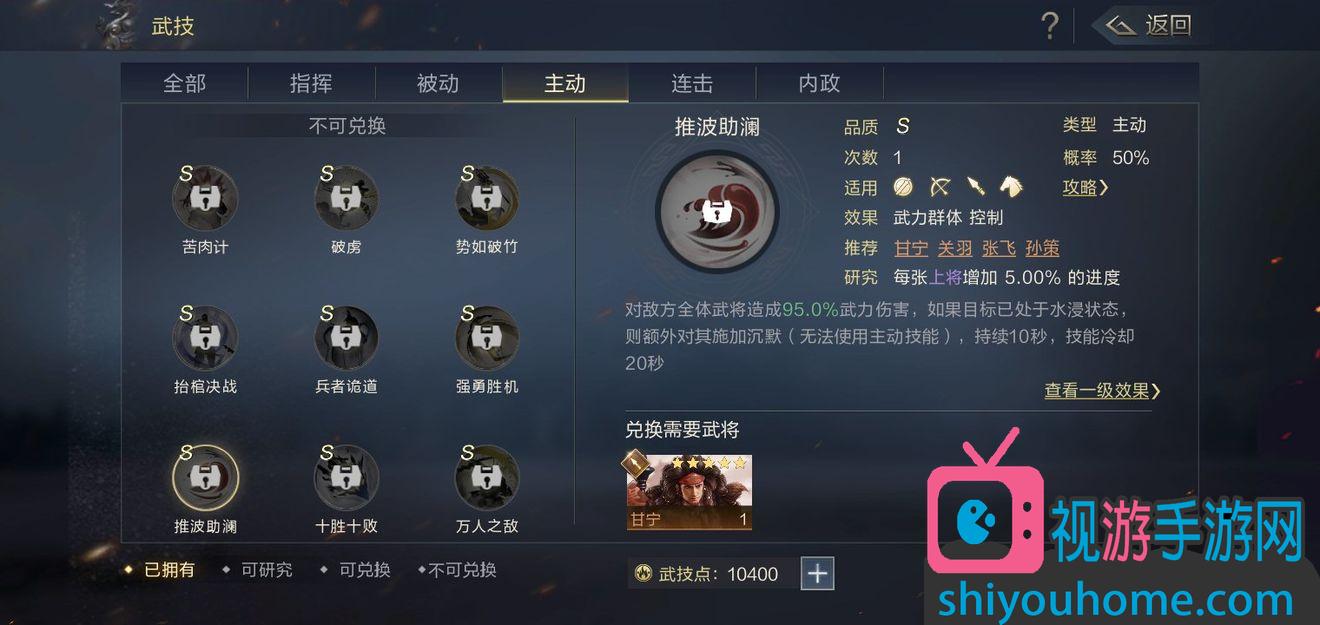1320x625 pixels.
Task: Select the 兵者诡道 skill icon
Action: [x=346, y=338]
